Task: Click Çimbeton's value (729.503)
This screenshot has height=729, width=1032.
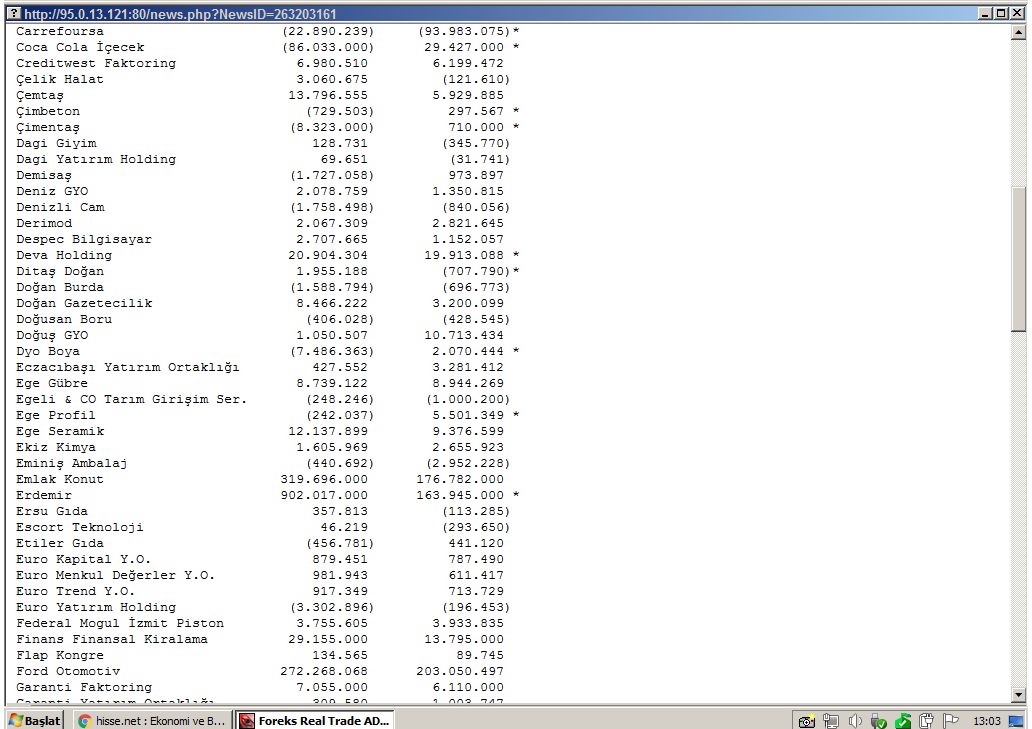Action: (x=340, y=111)
